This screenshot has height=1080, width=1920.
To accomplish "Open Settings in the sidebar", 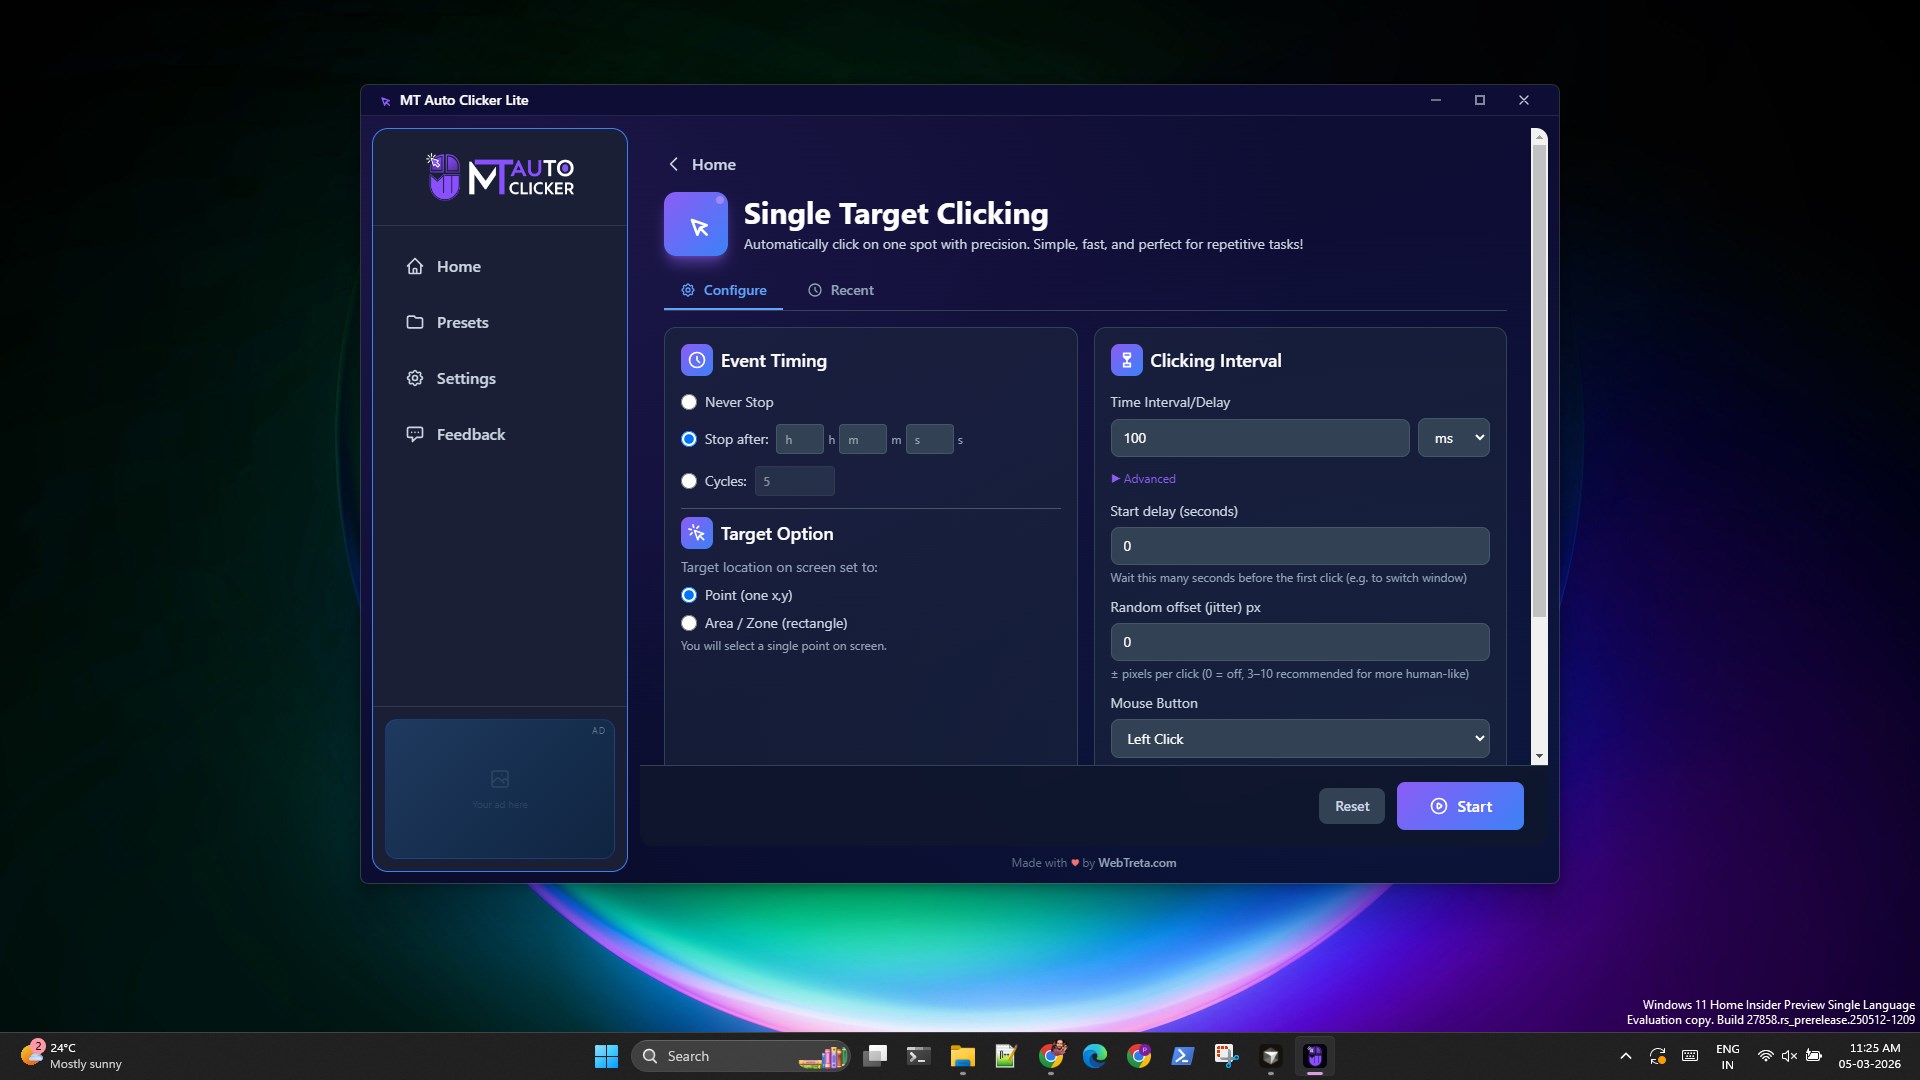I will tap(500, 378).
